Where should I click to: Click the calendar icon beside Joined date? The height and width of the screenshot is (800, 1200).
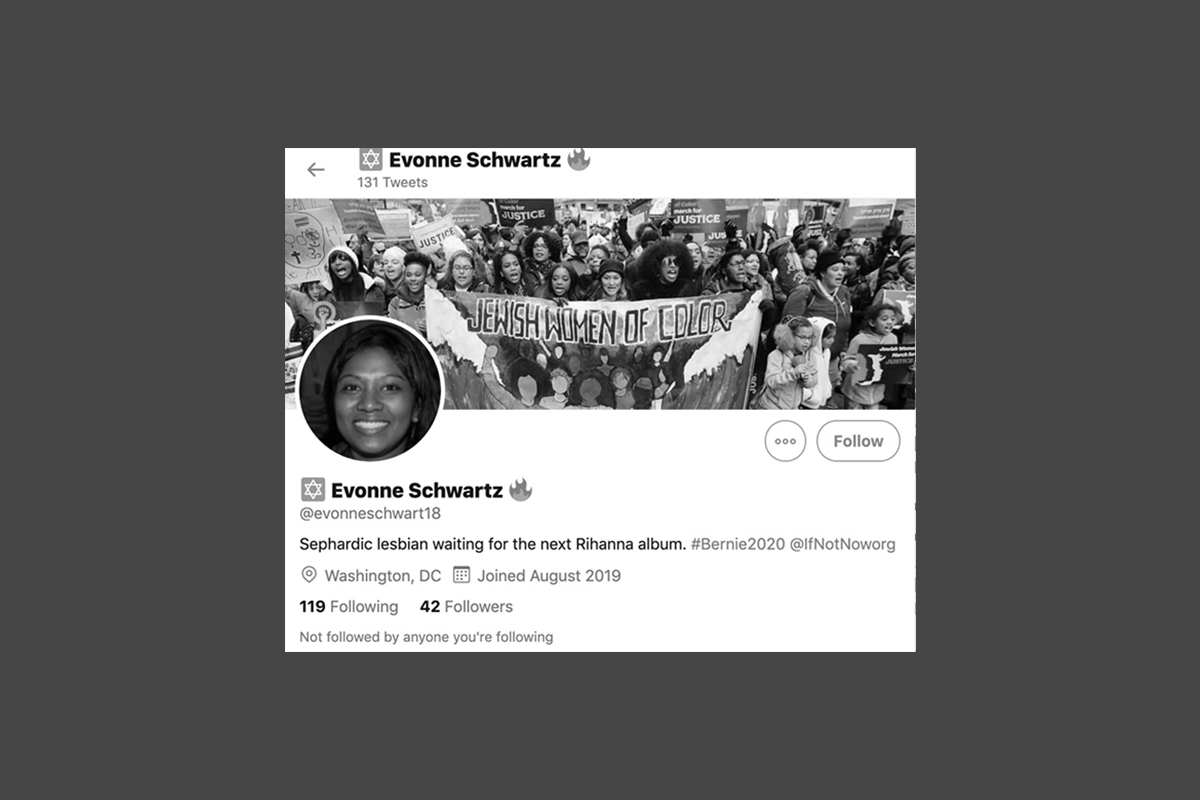click(x=461, y=575)
